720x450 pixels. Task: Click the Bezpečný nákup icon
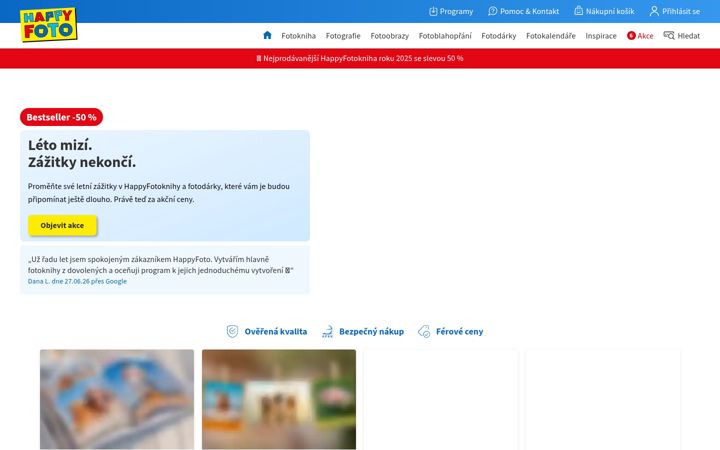[327, 331]
